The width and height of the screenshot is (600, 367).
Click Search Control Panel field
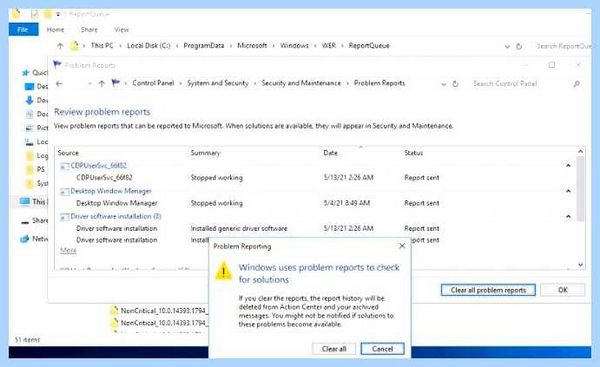(x=520, y=83)
